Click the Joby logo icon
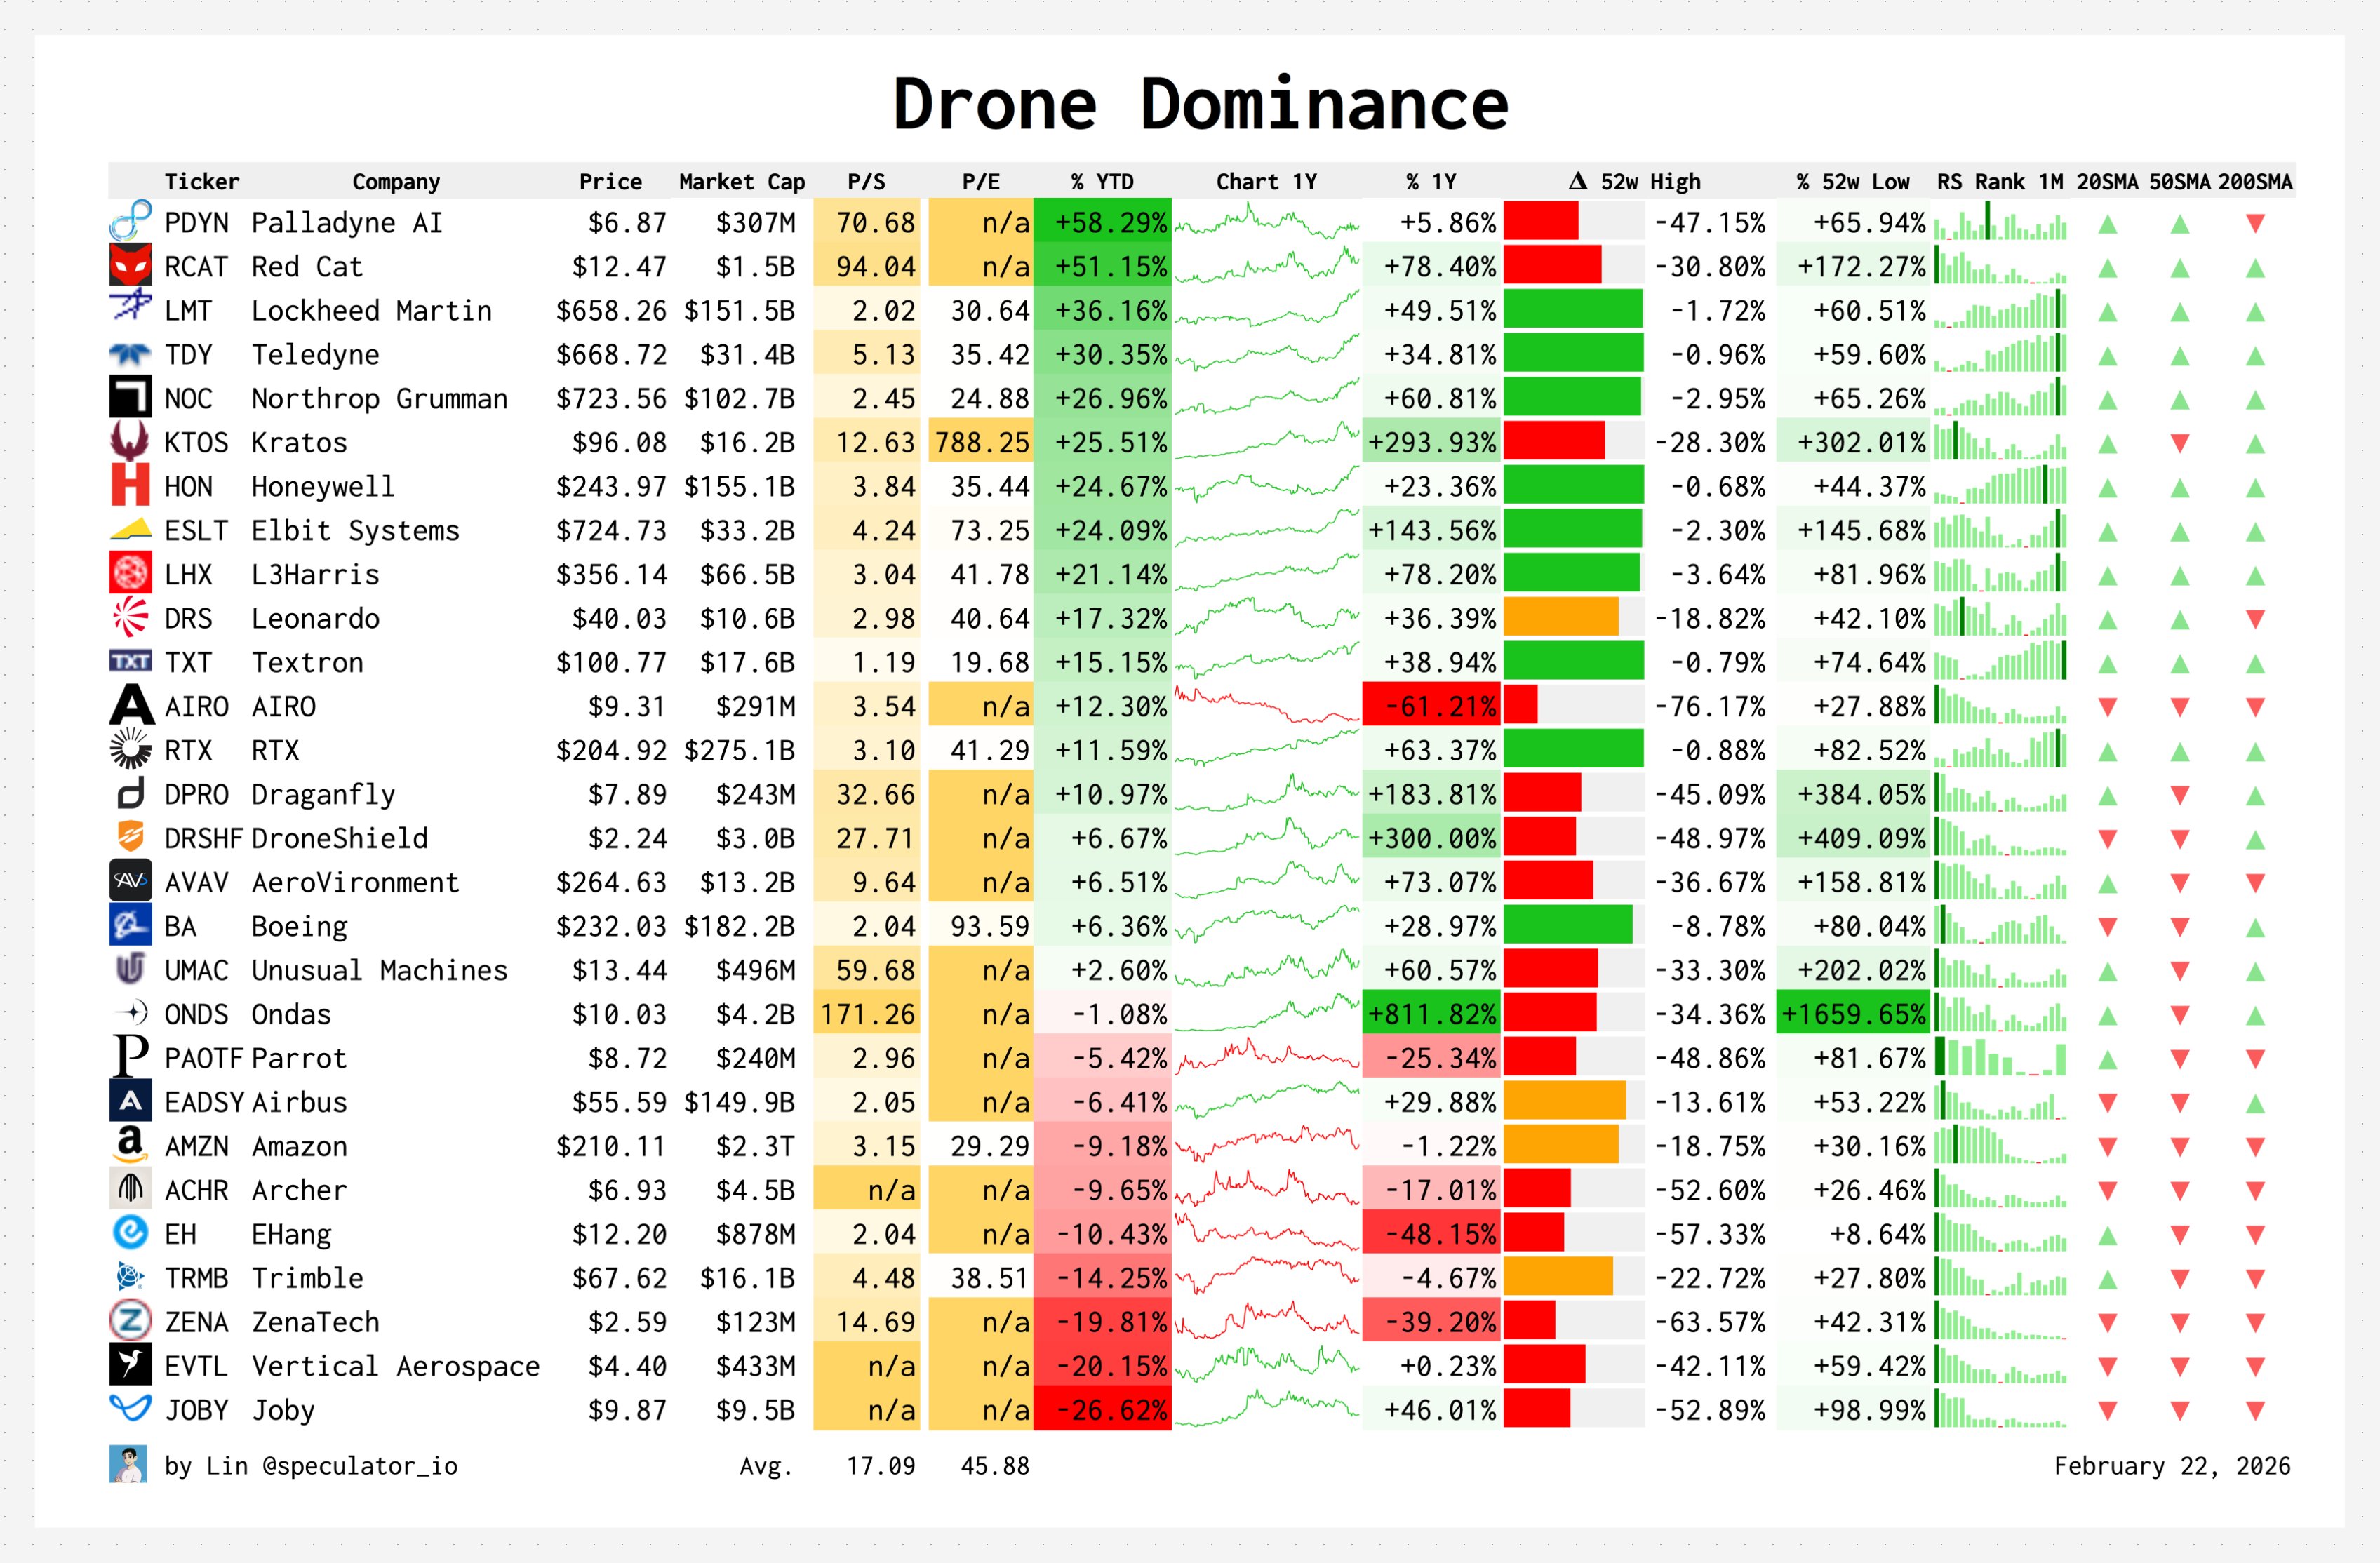2380x1563 pixels. pos(130,1408)
